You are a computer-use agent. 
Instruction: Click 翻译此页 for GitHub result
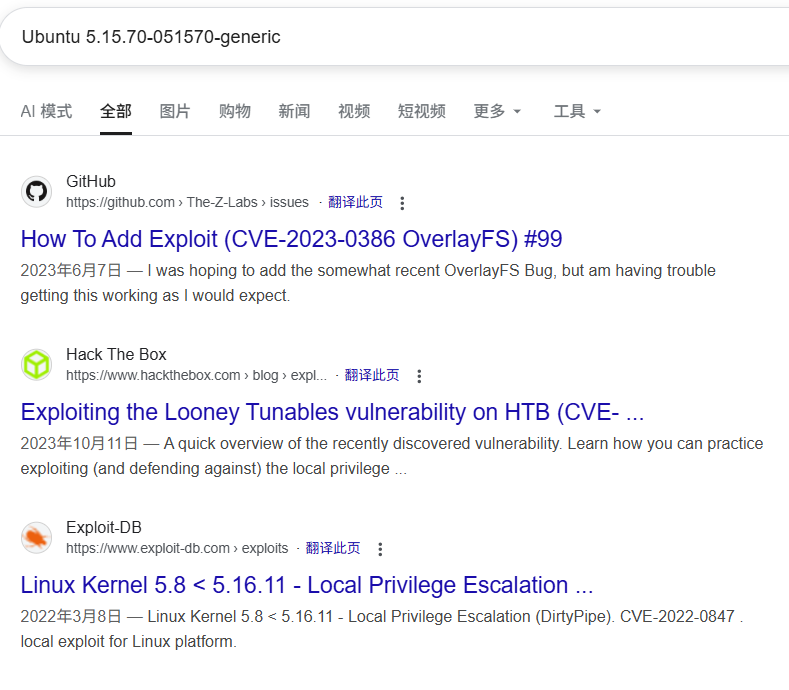pos(355,202)
